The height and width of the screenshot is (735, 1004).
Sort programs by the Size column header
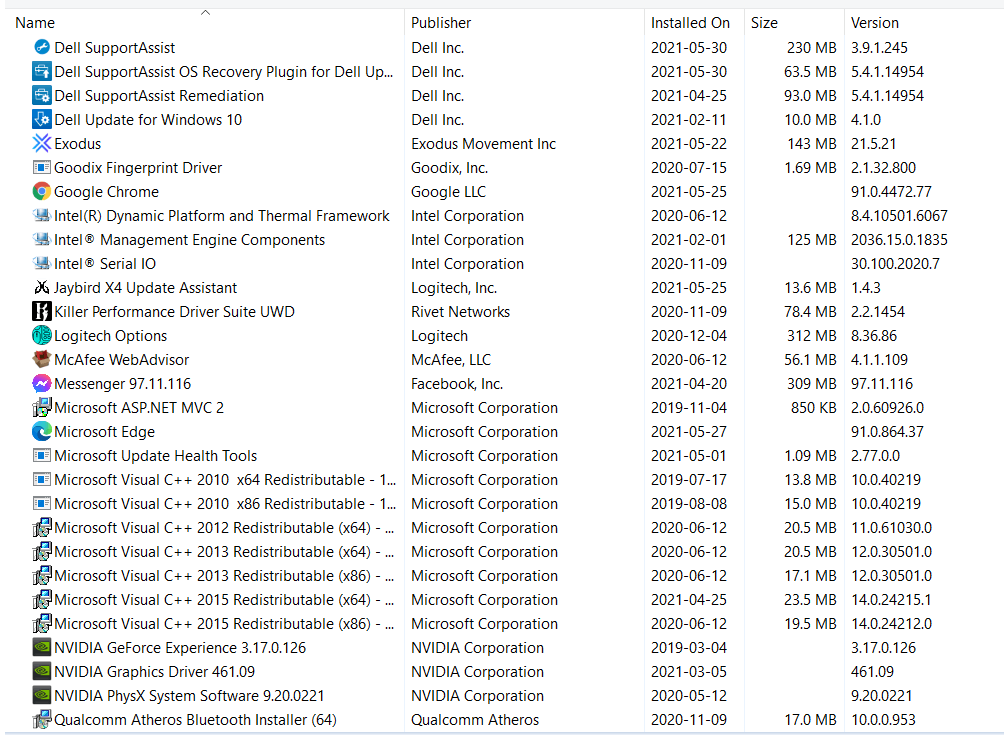tap(764, 23)
